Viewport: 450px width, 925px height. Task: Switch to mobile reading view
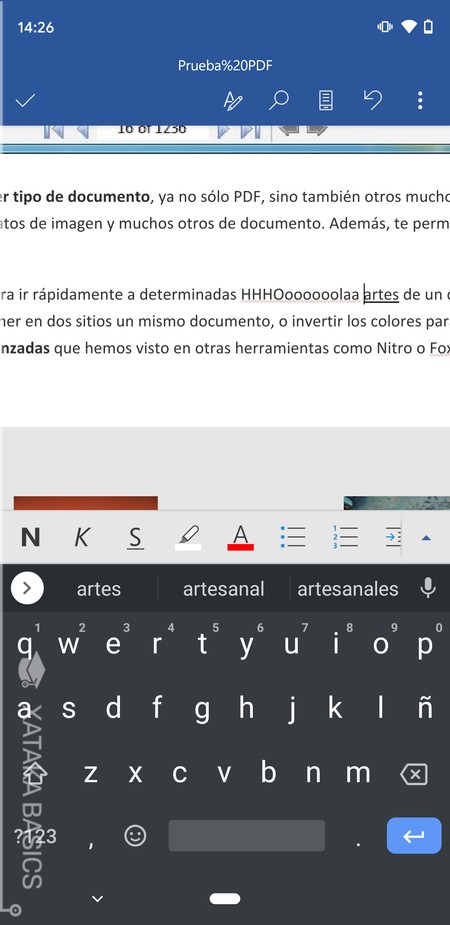point(325,101)
